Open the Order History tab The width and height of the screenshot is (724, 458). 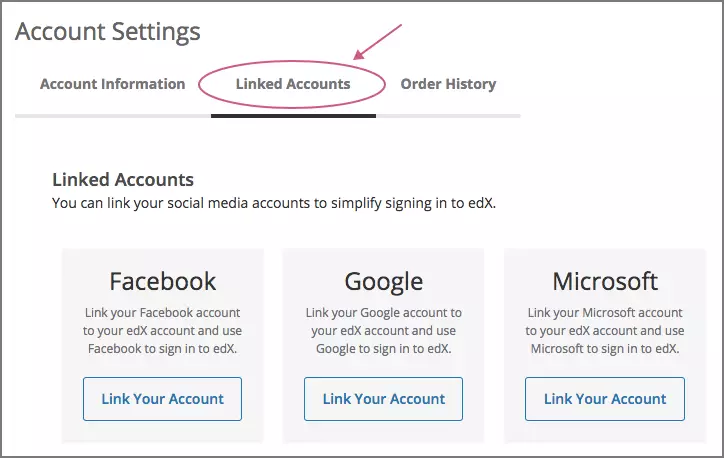[448, 84]
